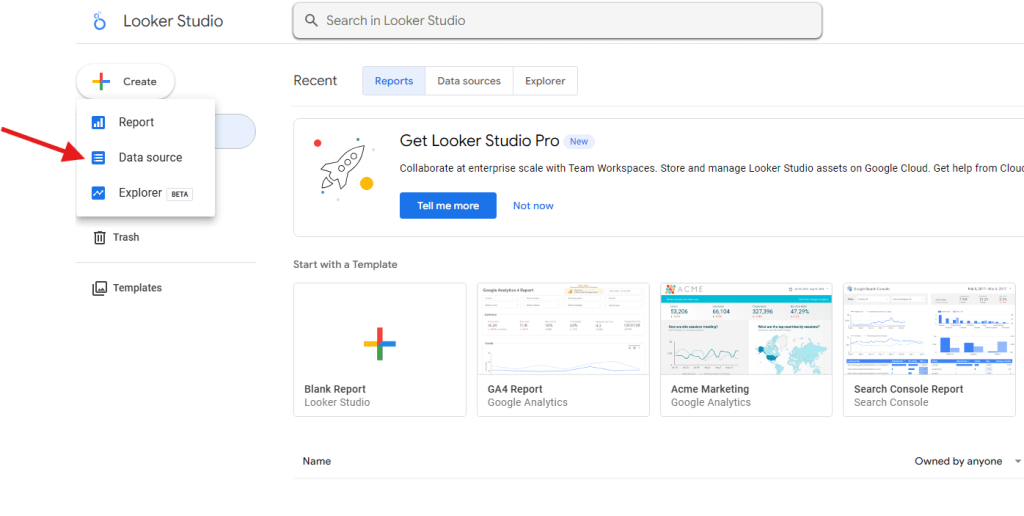Image resolution: width=1024 pixels, height=516 pixels.
Task: Open the GA4 Report template thumbnail
Action: click(563, 328)
